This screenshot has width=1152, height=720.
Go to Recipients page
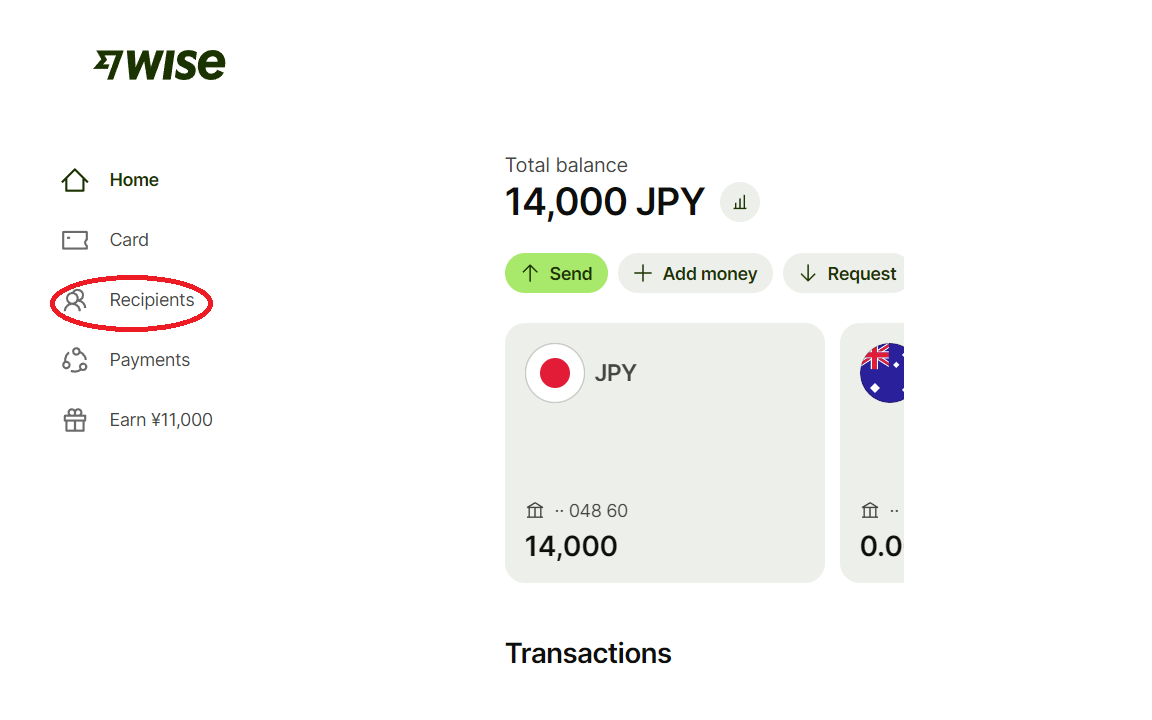pyautogui.click(x=152, y=300)
